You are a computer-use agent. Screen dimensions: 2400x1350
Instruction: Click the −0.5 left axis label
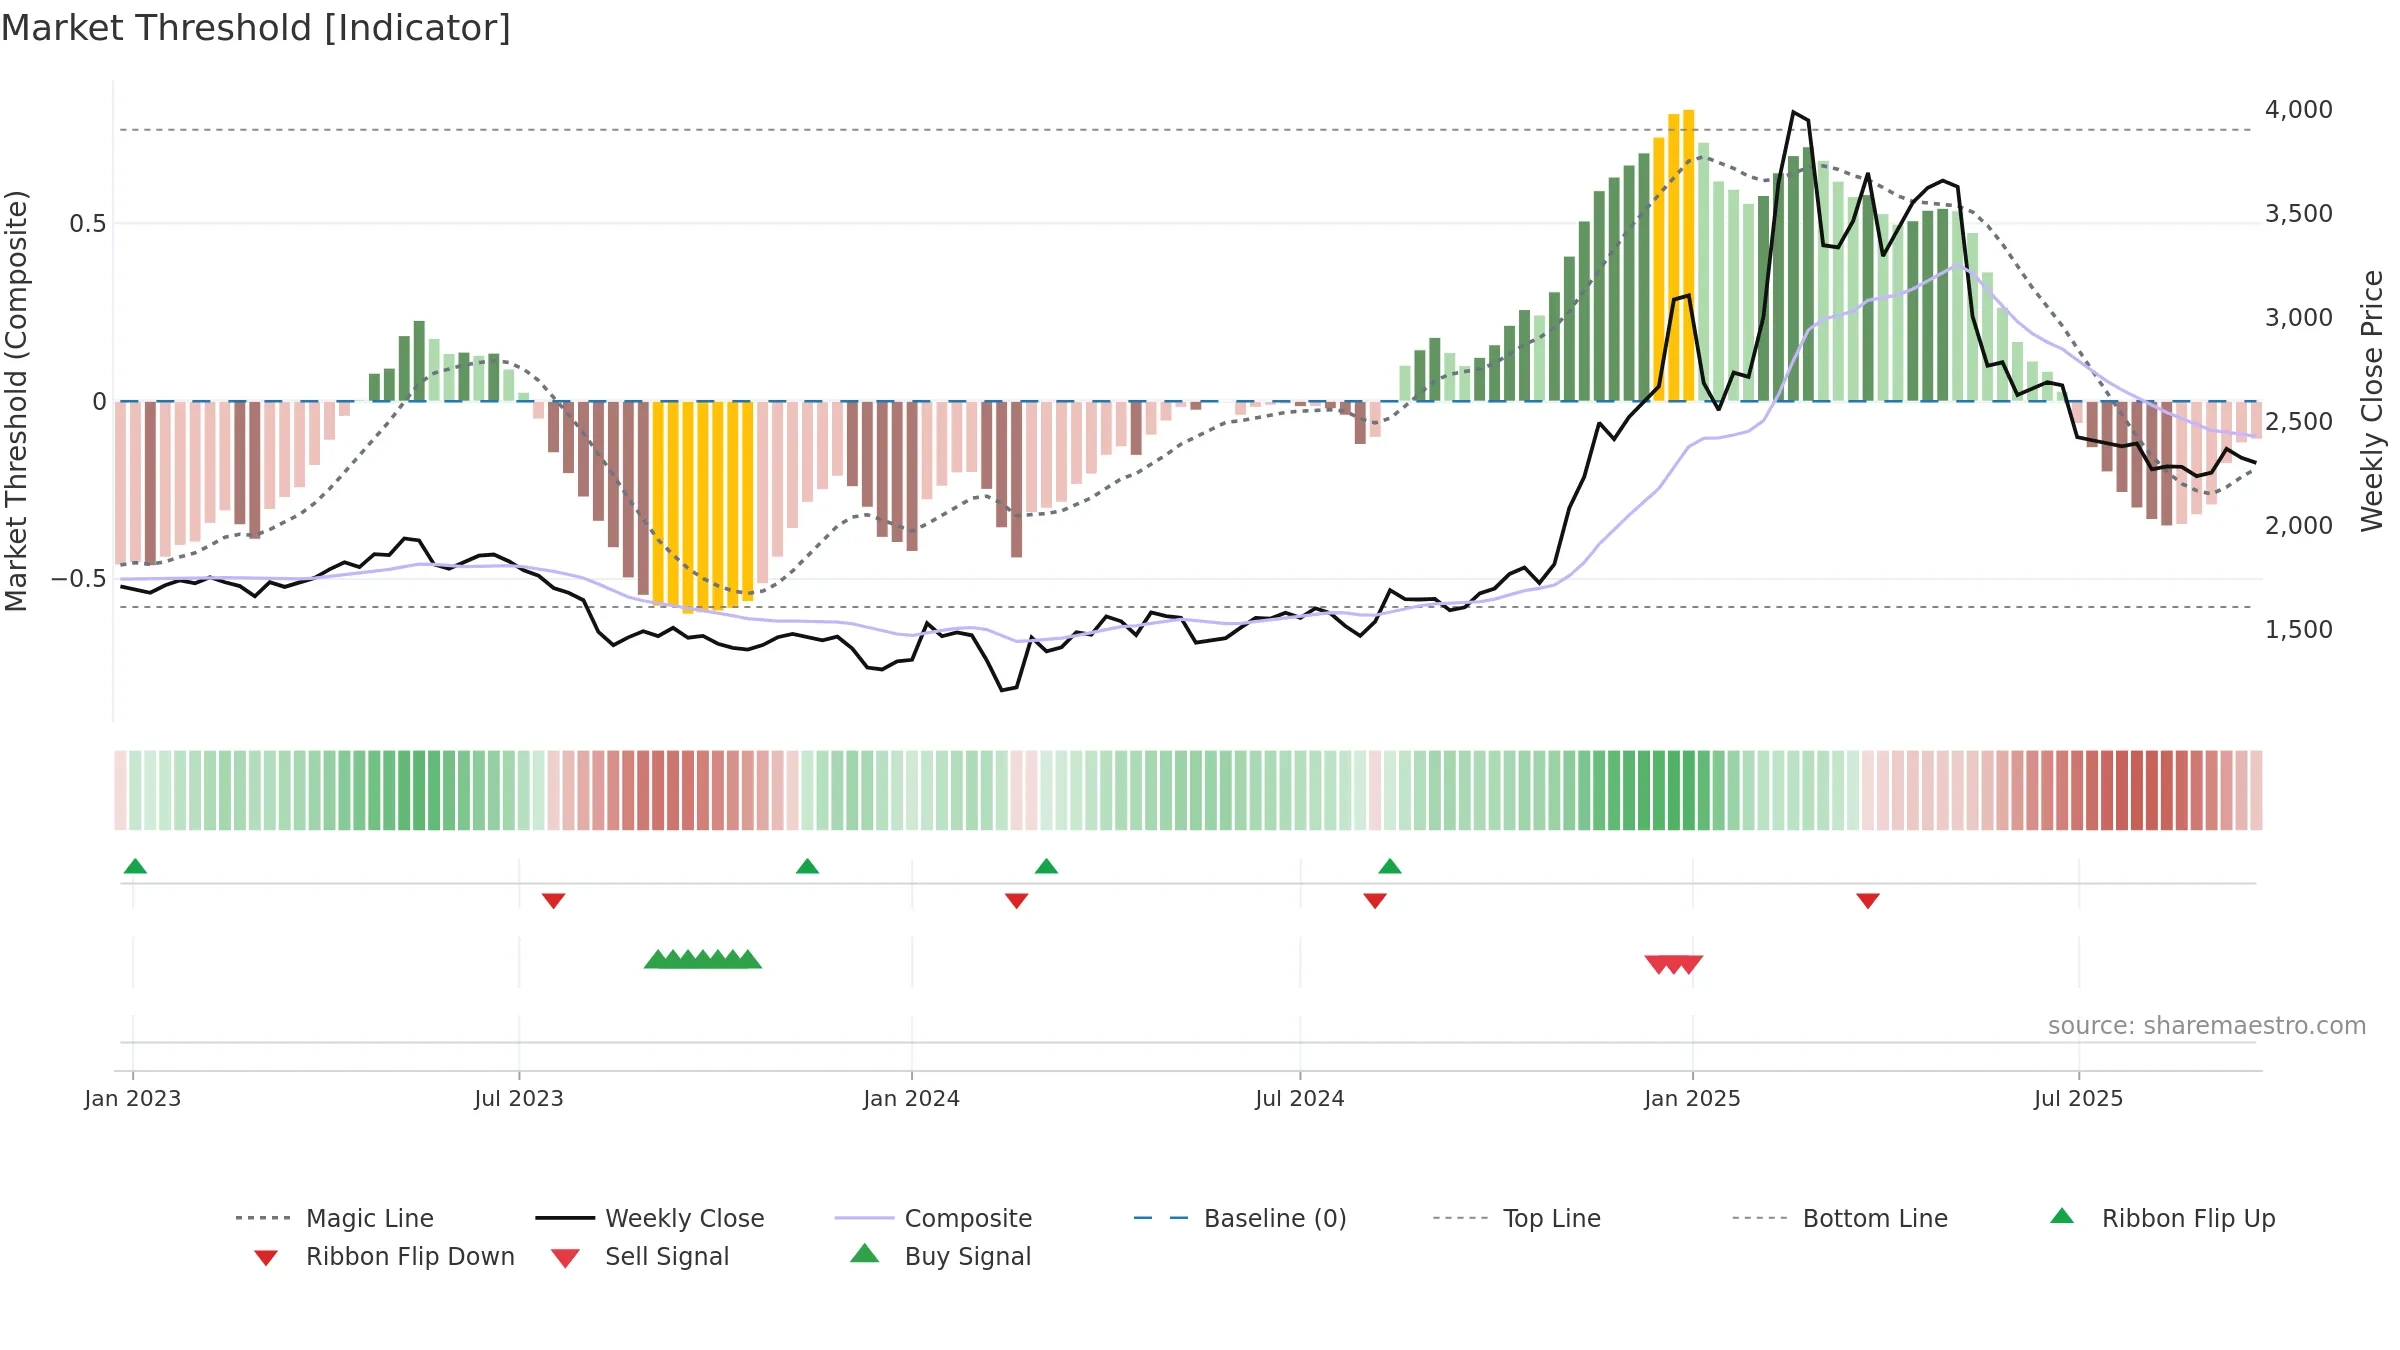pos(79,578)
